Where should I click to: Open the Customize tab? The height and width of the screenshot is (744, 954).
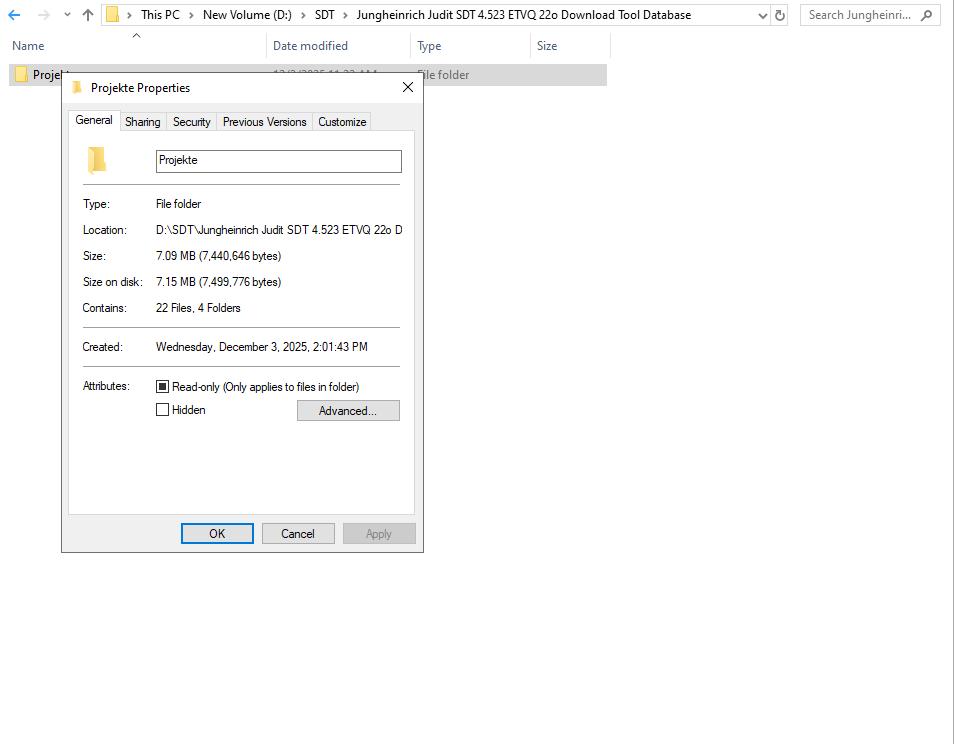[x=342, y=122]
